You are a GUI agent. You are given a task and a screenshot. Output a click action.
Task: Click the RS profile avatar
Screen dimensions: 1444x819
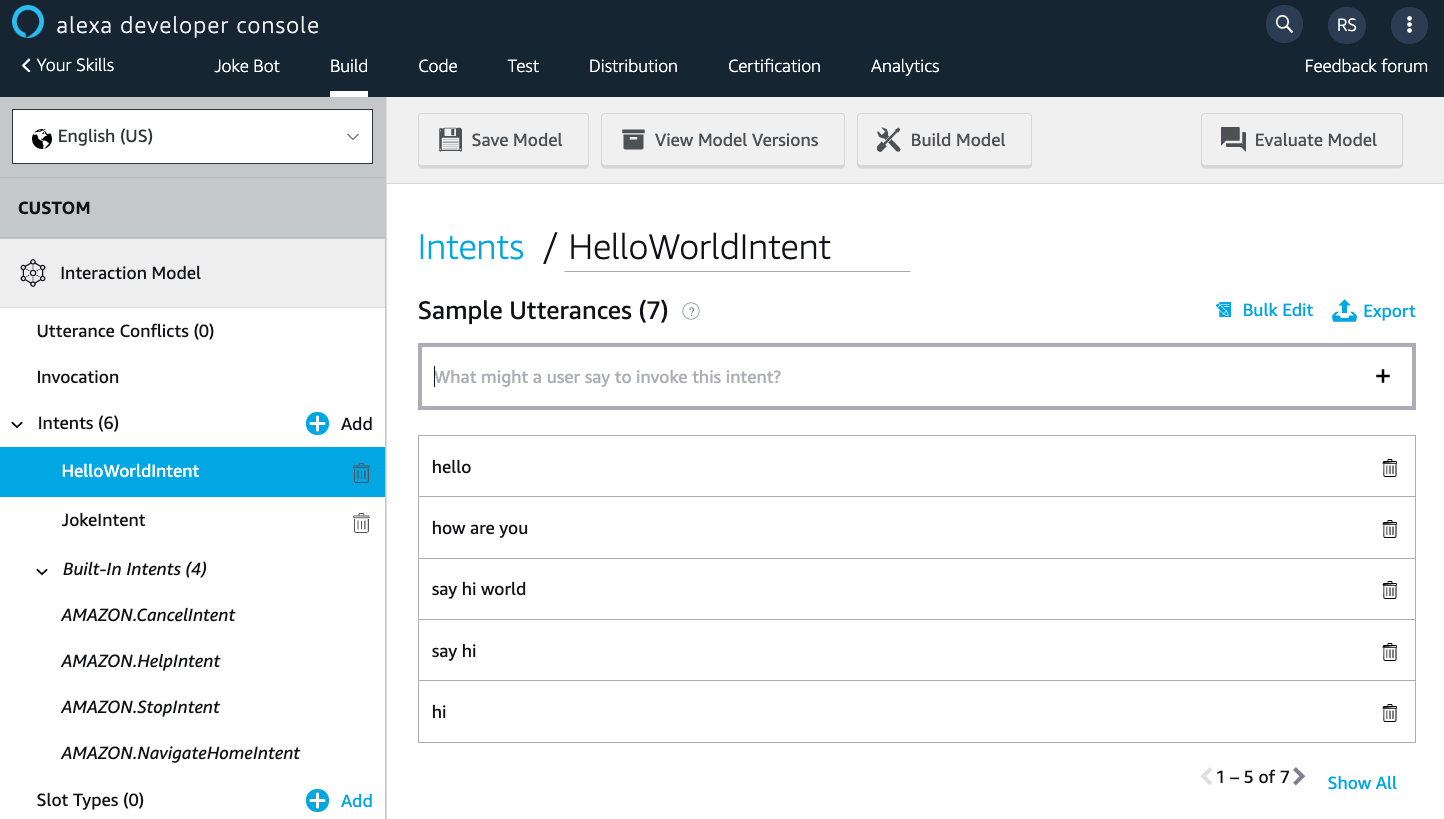coord(1346,24)
